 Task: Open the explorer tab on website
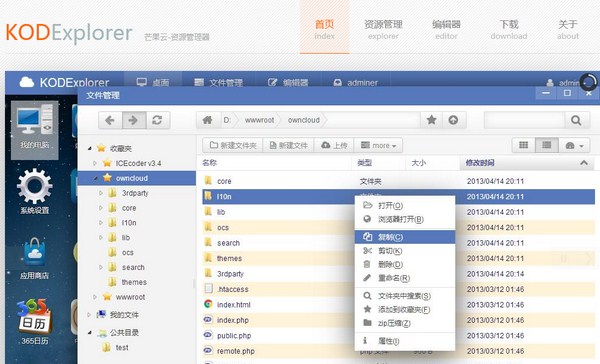pyautogui.click(x=383, y=30)
